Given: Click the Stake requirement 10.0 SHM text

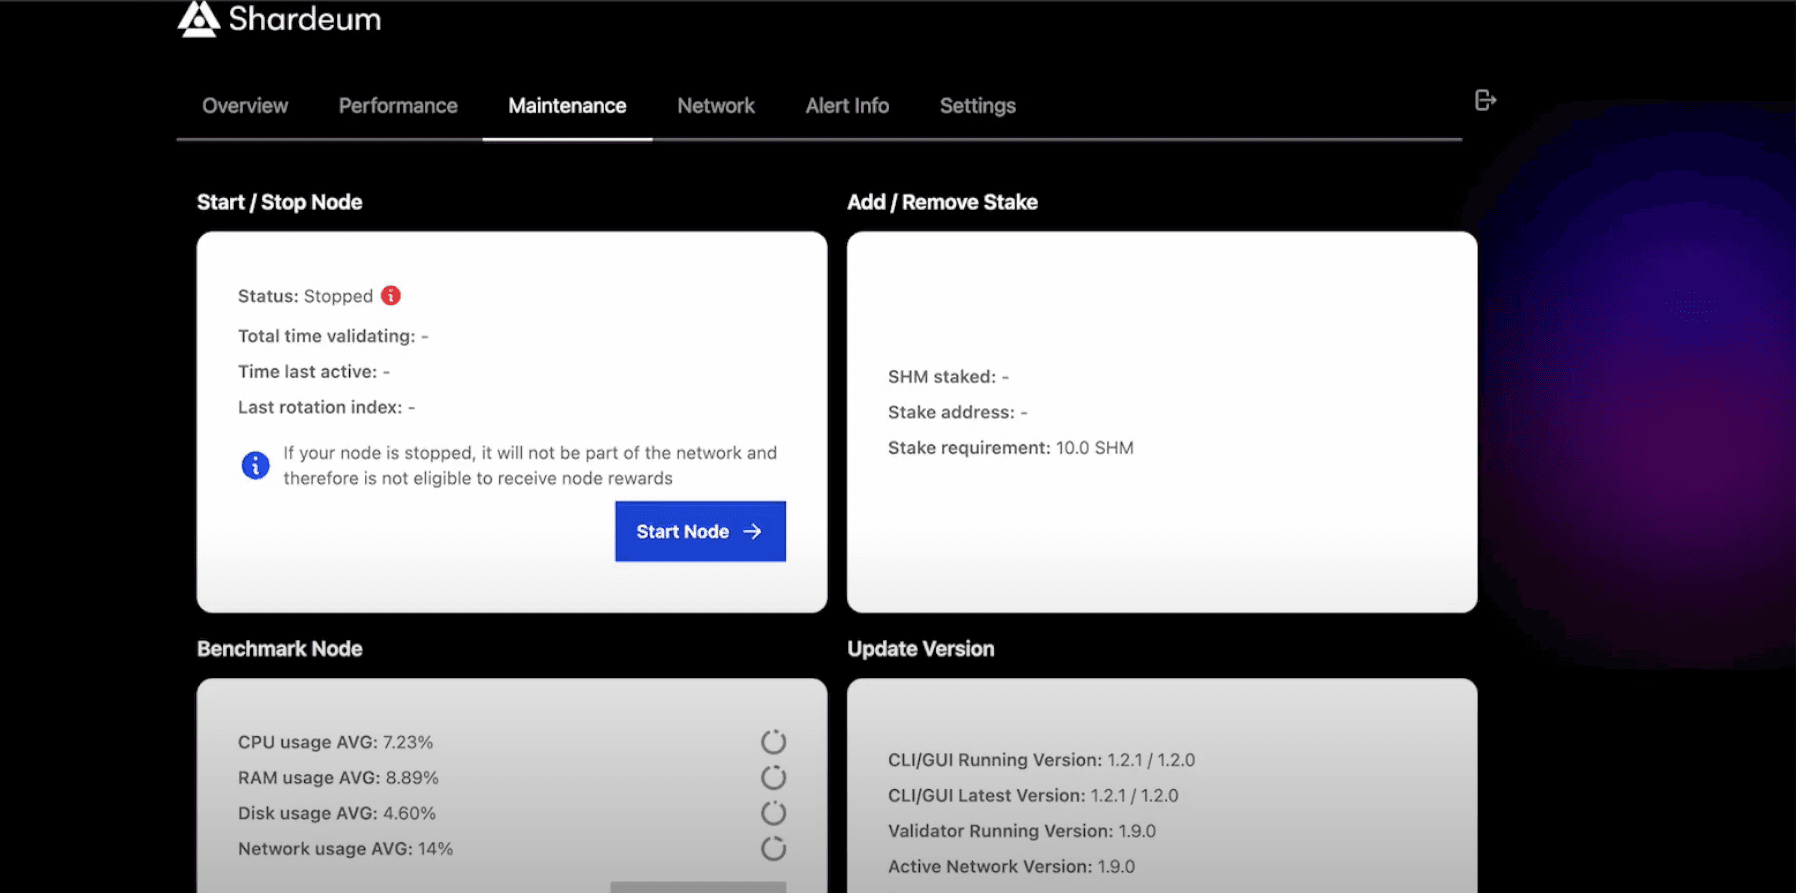Looking at the screenshot, I should (1010, 448).
